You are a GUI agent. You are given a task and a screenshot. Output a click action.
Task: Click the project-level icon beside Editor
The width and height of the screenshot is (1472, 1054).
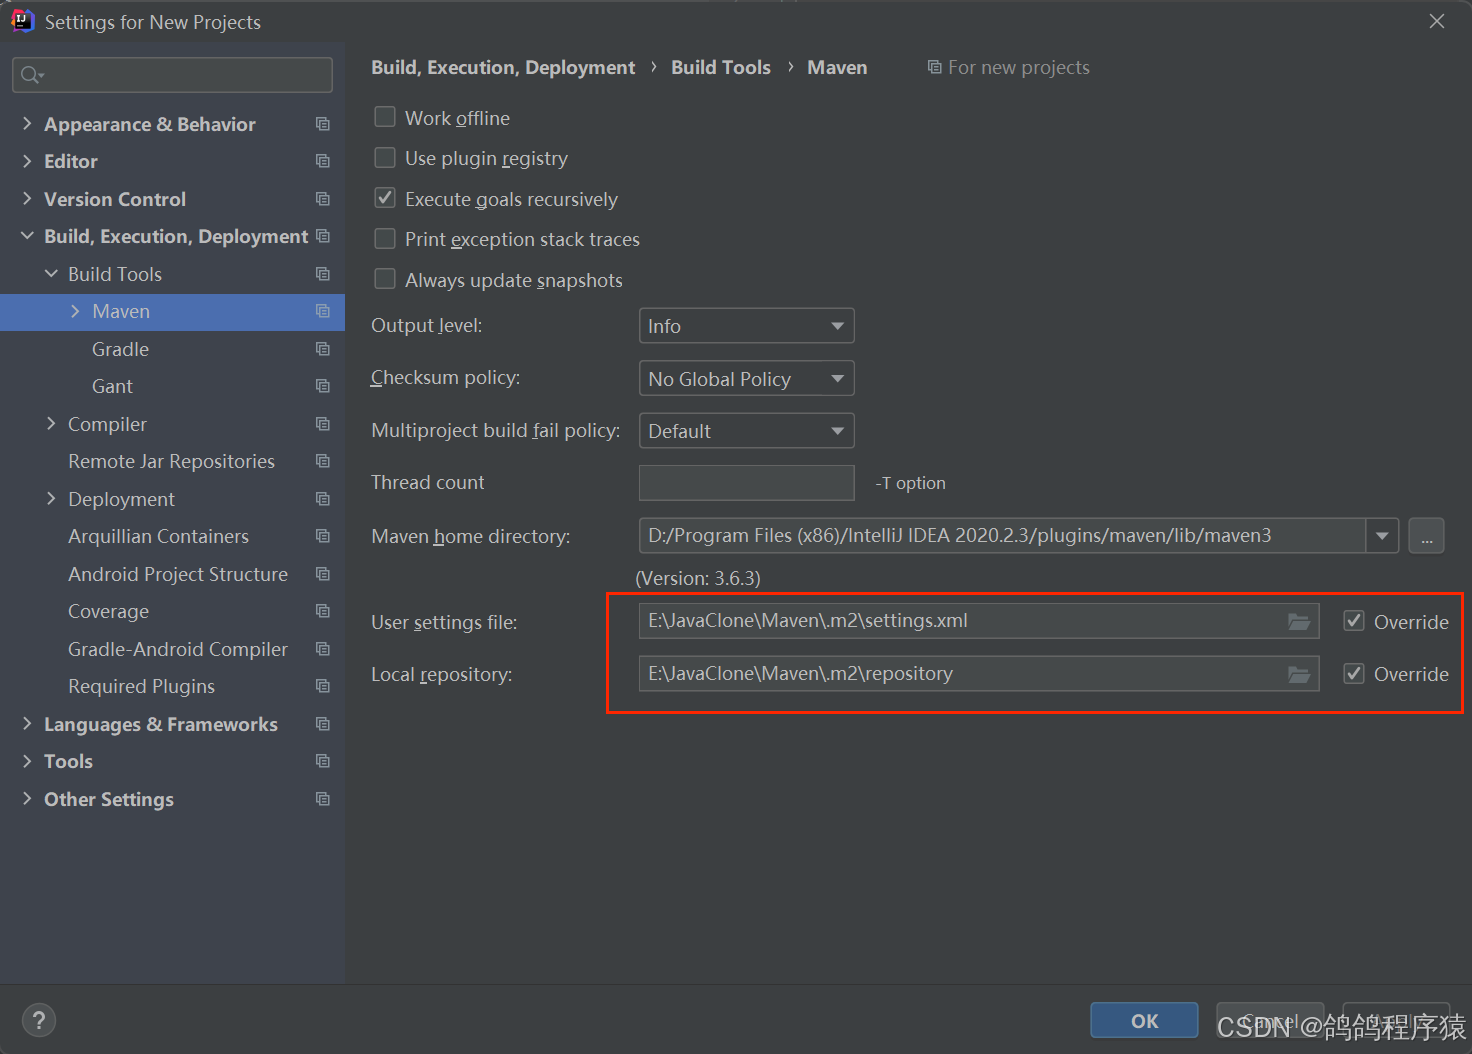pyautogui.click(x=322, y=161)
